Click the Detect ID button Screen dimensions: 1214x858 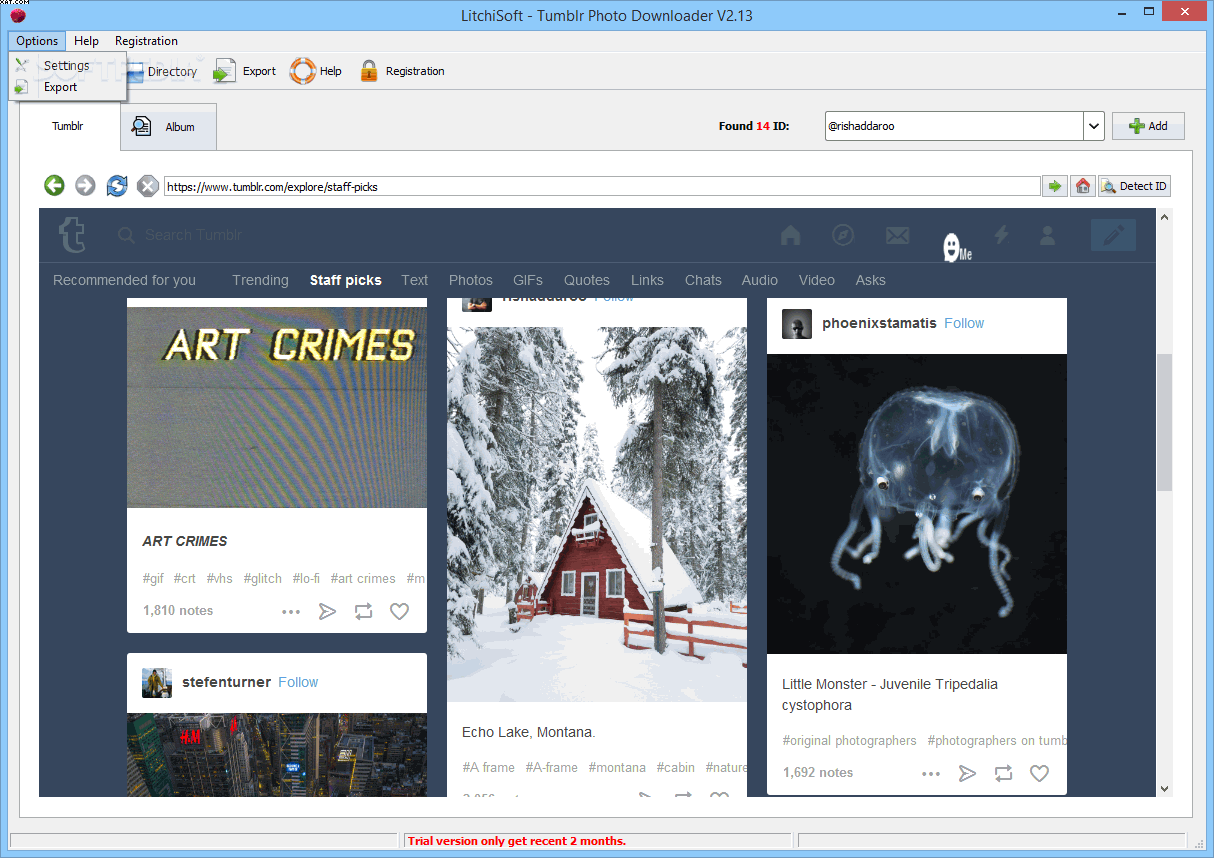[1134, 186]
